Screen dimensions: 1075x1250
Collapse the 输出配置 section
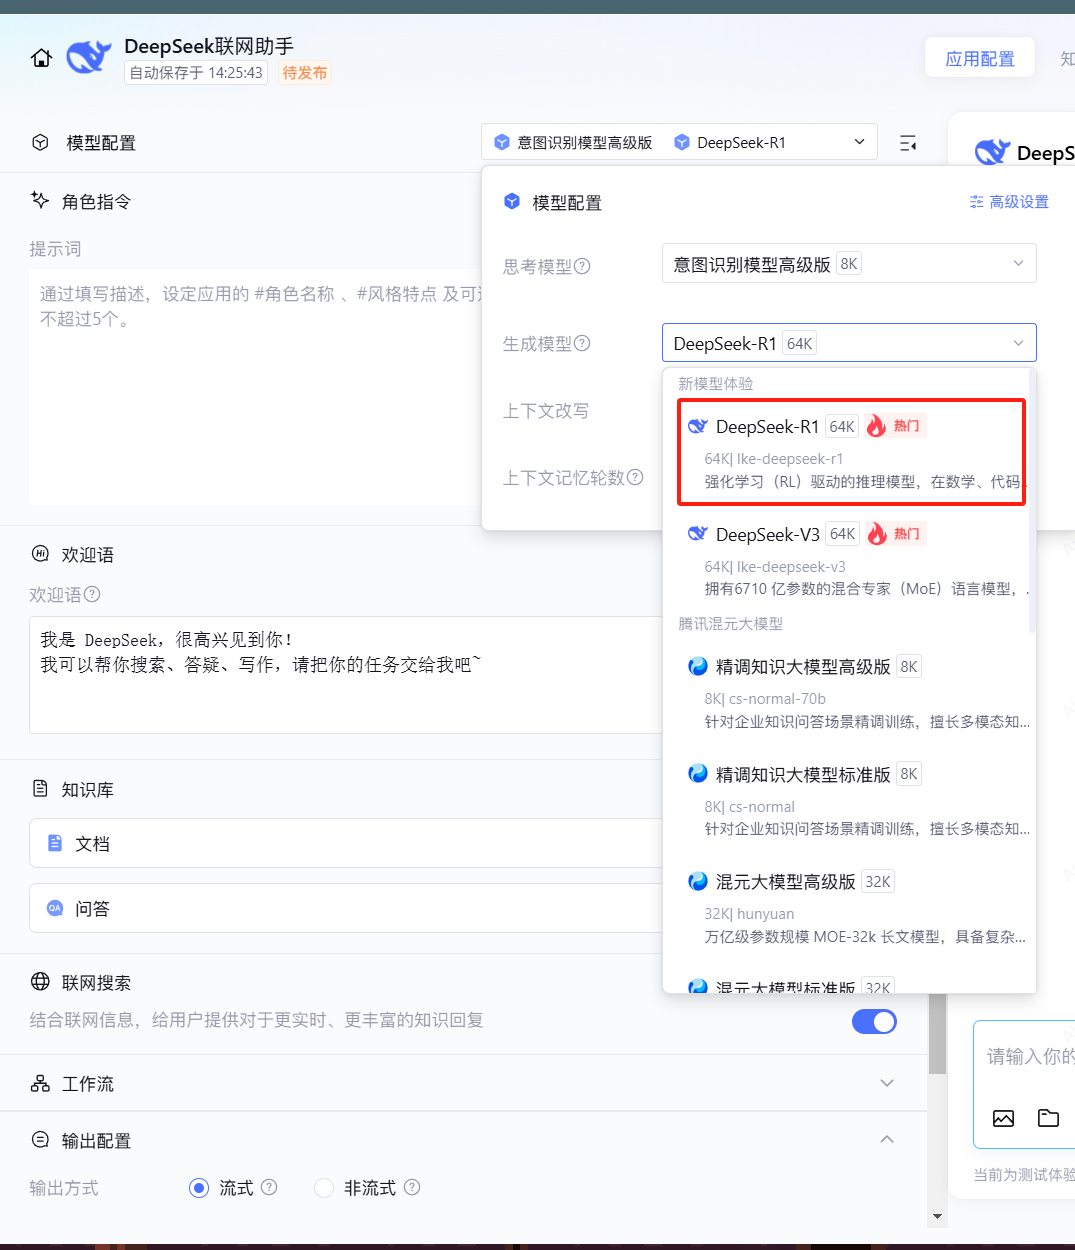[886, 1139]
